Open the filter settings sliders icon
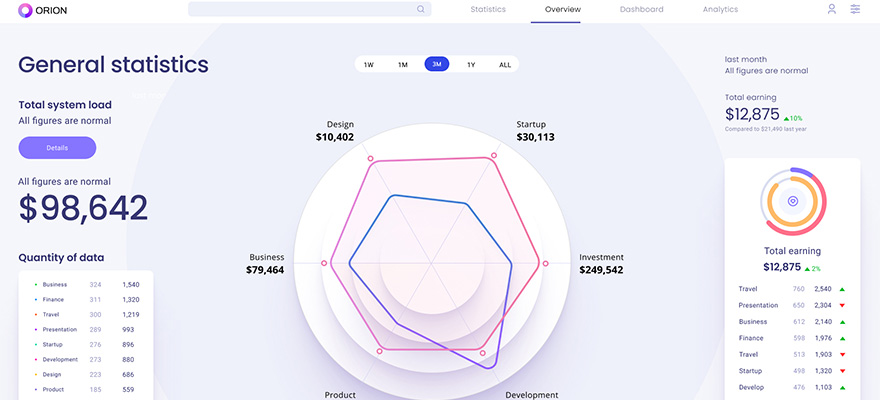This screenshot has width=880, height=400. (x=855, y=9)
